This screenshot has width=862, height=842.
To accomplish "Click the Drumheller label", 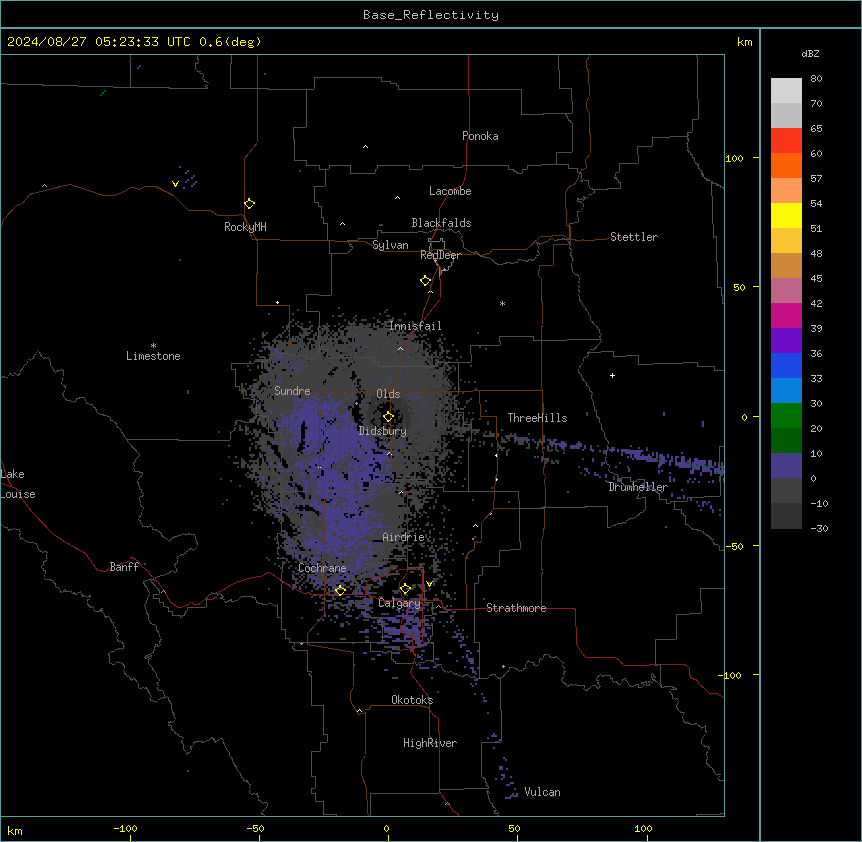I will (638, 487).
